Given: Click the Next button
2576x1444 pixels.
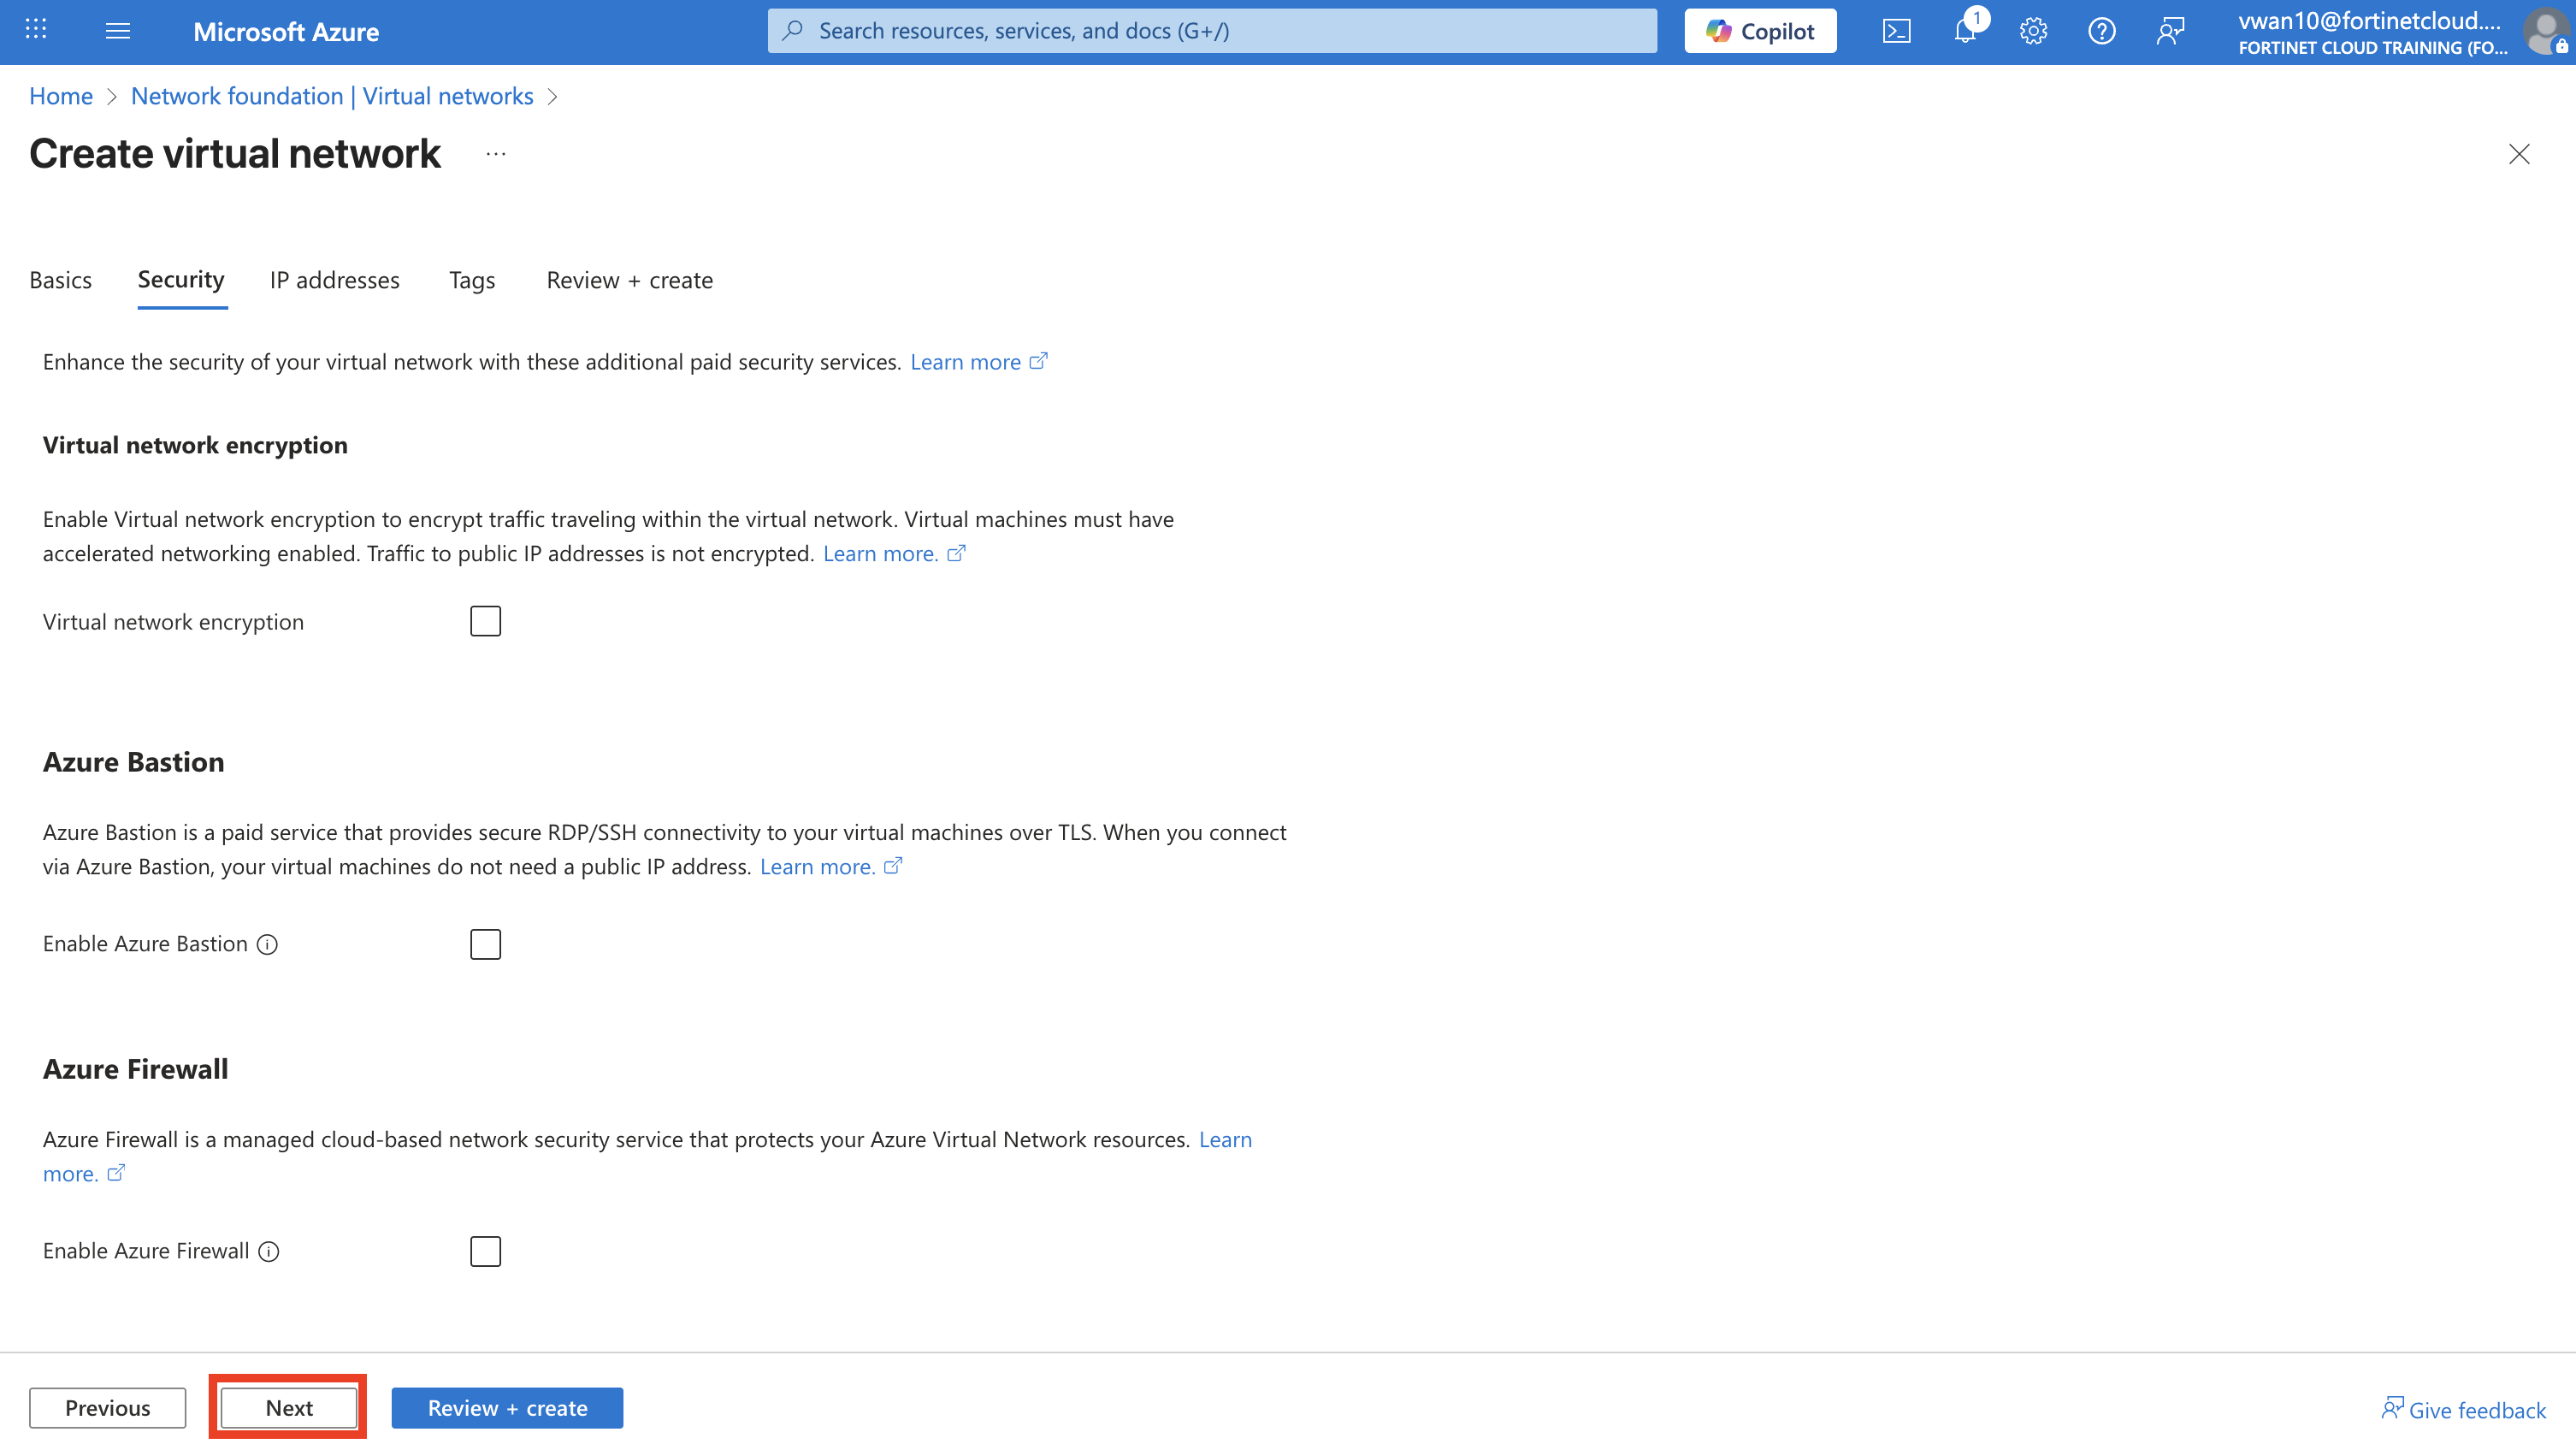Looking at the screenshot, I should pos(289,1407).
